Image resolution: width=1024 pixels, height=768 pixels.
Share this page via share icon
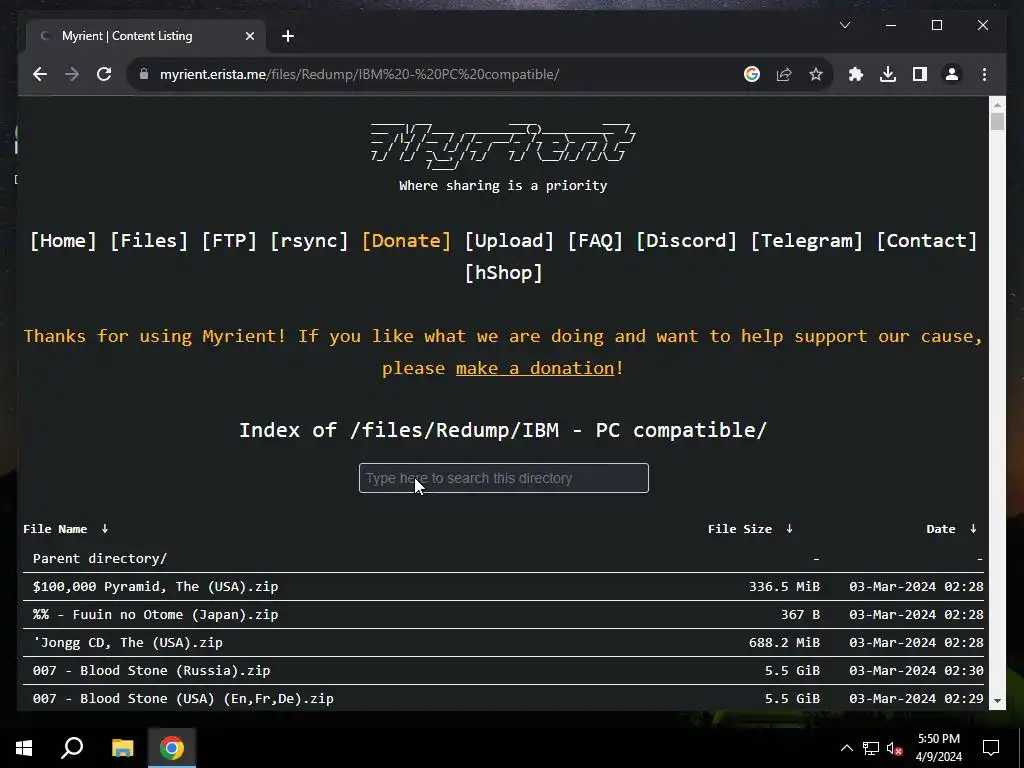tap(784, 74)
